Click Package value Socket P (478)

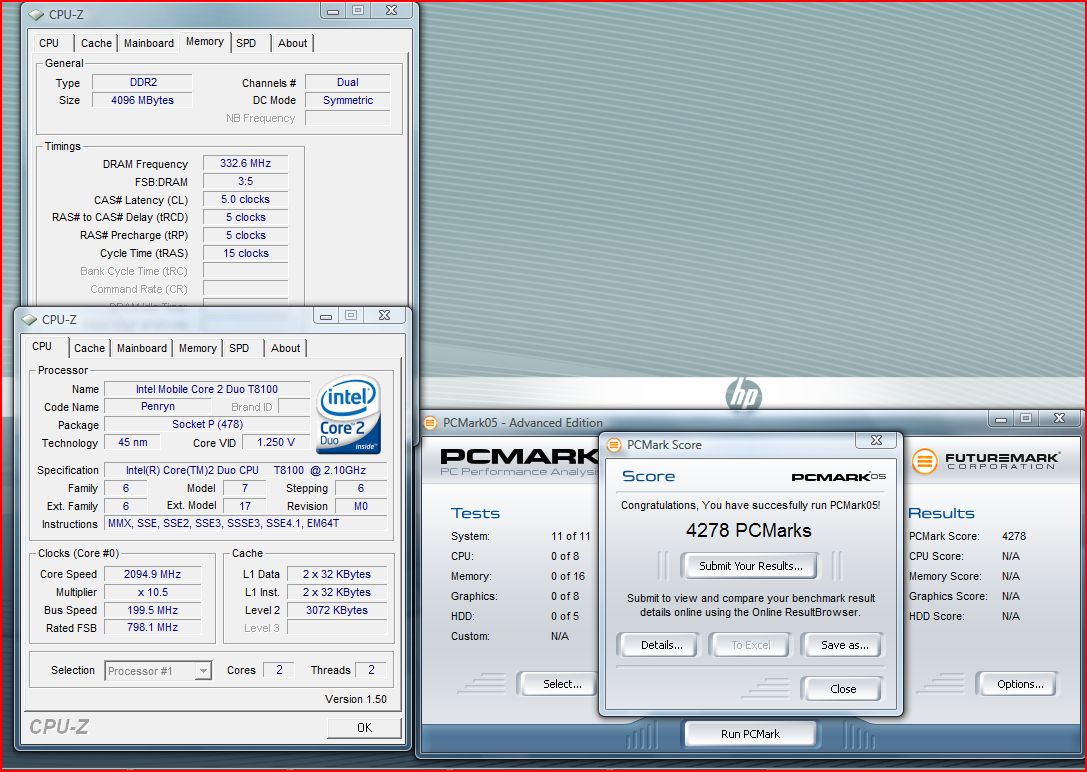[x=207, y=425]
